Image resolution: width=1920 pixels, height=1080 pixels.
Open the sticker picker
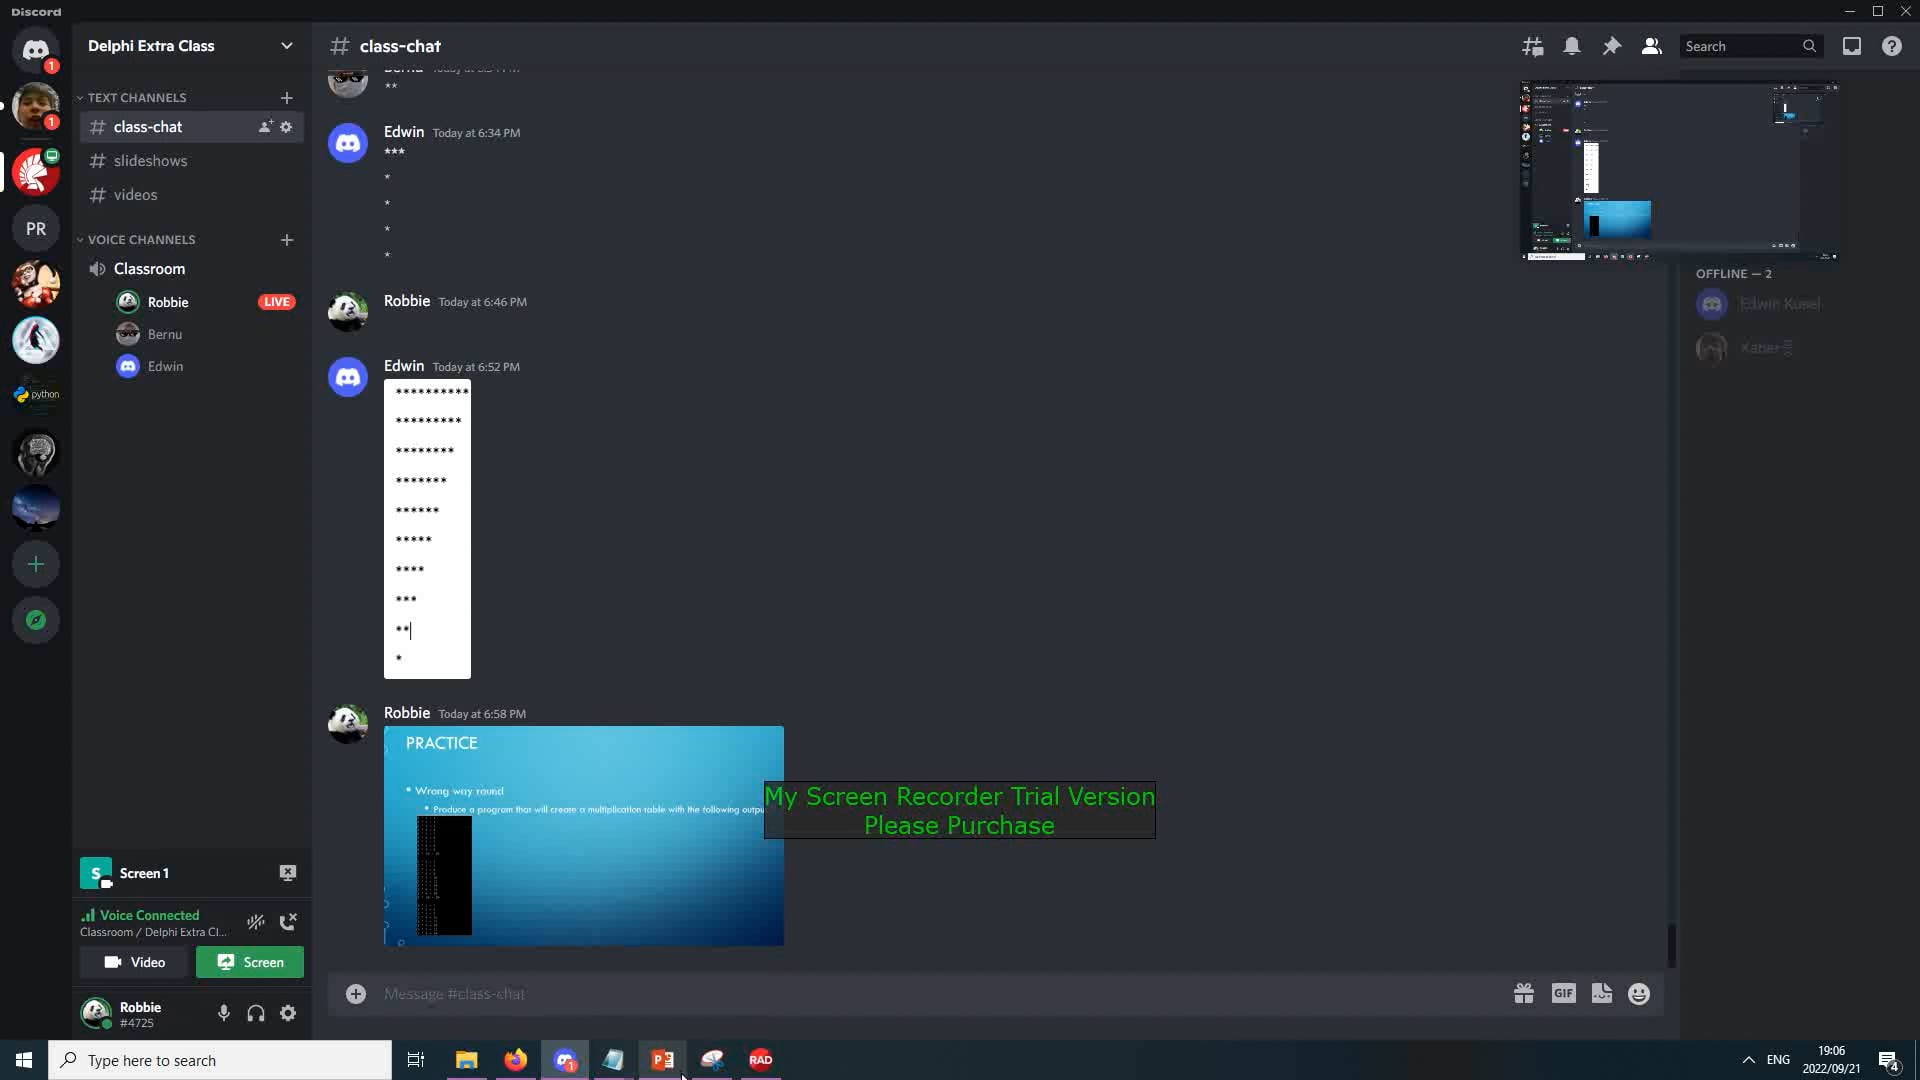(1602, 994)
